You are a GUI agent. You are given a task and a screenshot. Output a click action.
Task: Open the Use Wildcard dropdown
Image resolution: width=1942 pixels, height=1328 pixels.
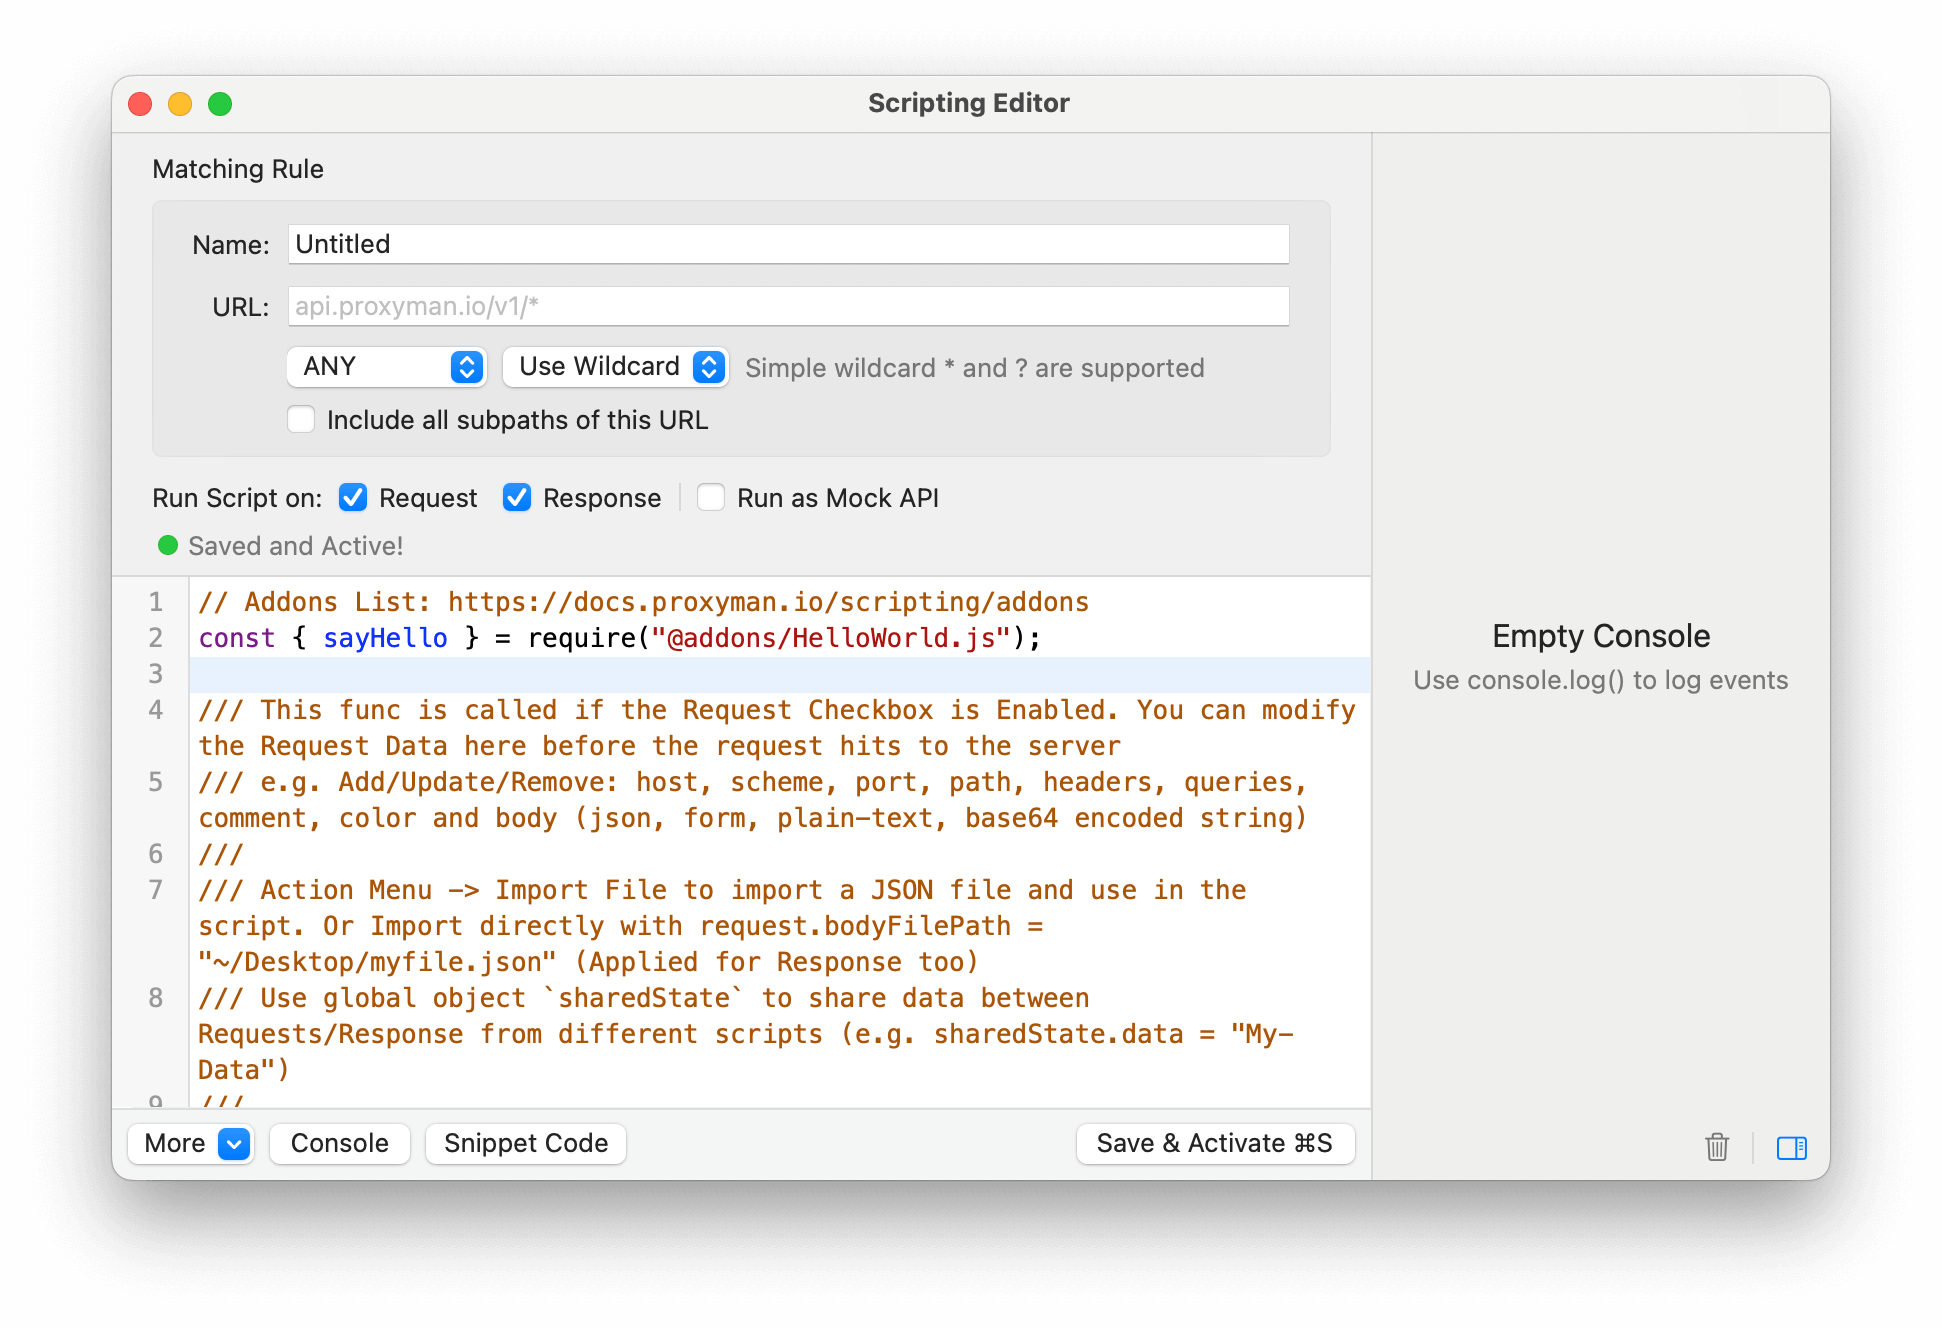click(x=600, y=367)
